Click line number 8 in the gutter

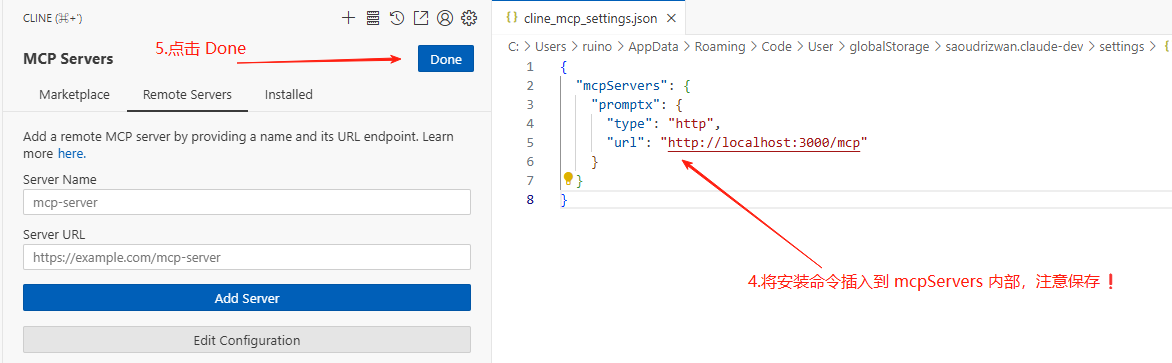[x=531, y=199]
